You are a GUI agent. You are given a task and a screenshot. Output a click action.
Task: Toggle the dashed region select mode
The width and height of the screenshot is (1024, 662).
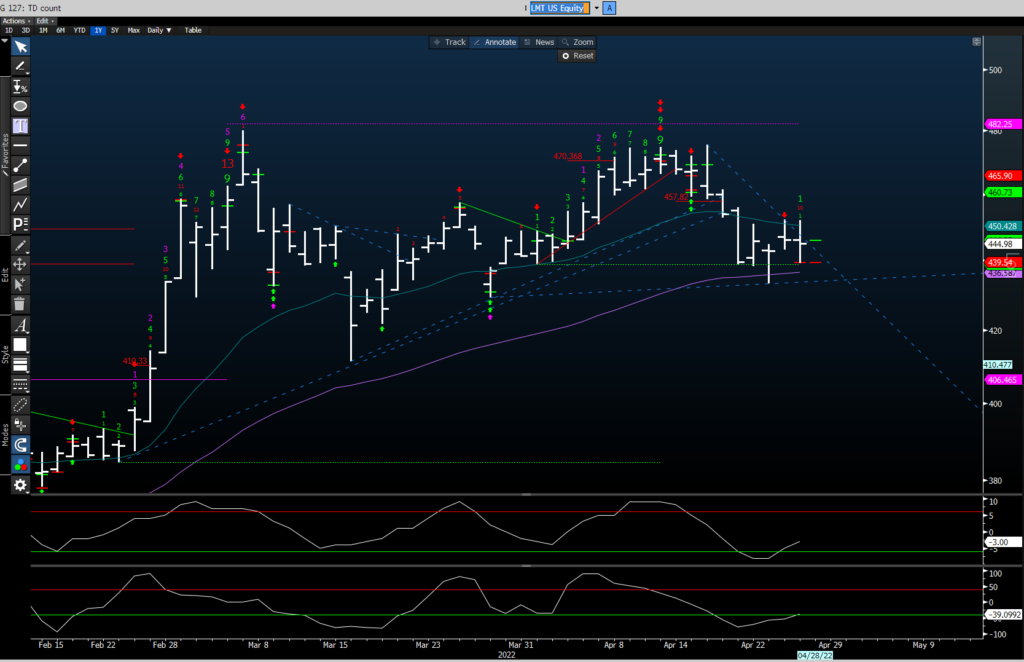pos(20,405)
